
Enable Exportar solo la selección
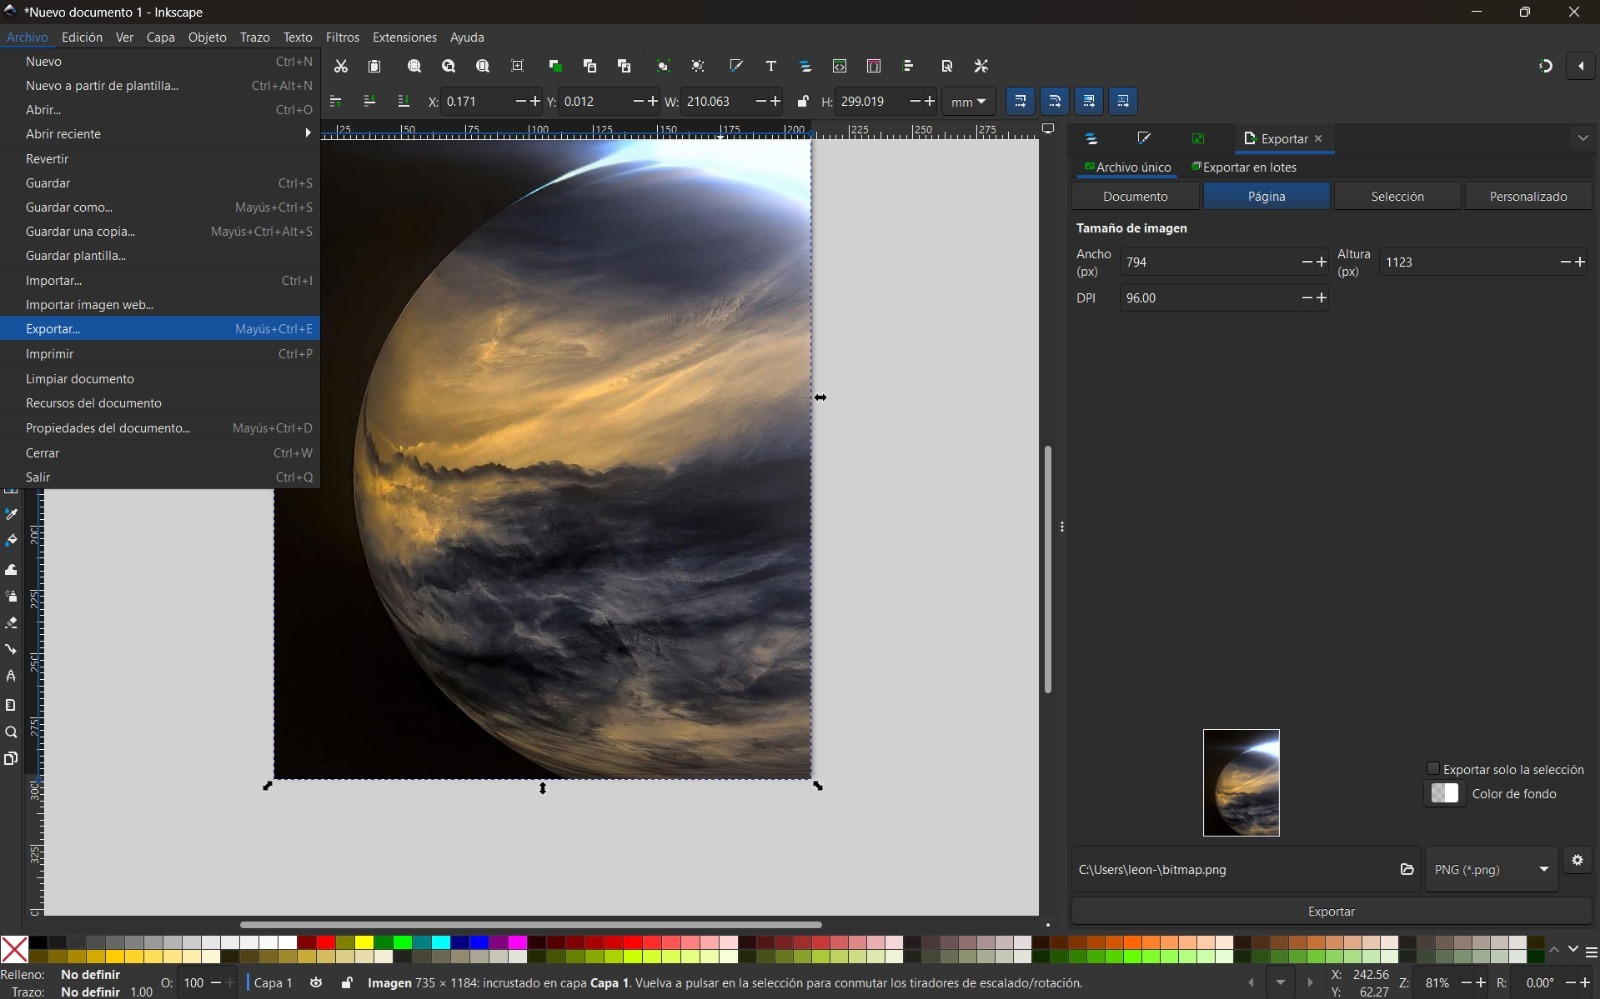coord(1435,770)
